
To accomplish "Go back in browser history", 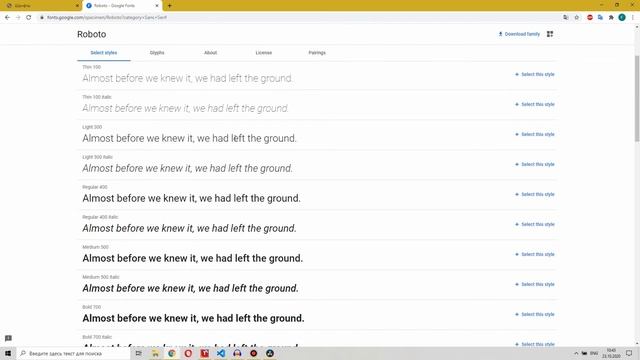I will (x=7, y=18).
